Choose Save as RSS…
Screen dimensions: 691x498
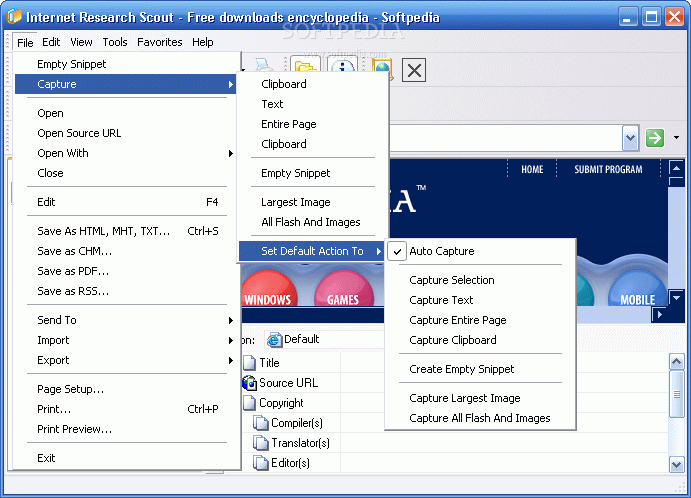click(x=126, y=291)
